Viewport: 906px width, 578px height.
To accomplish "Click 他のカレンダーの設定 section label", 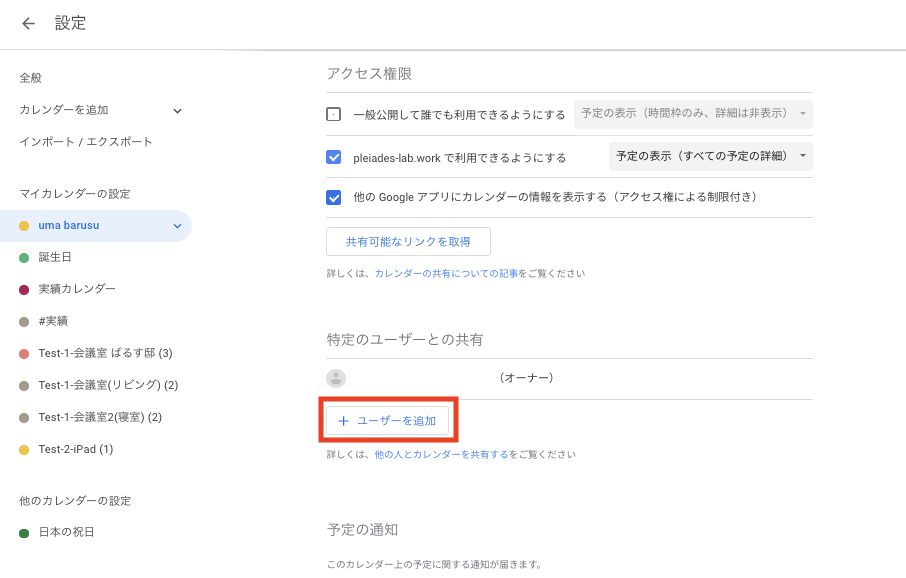I will (x=75, y=501).
